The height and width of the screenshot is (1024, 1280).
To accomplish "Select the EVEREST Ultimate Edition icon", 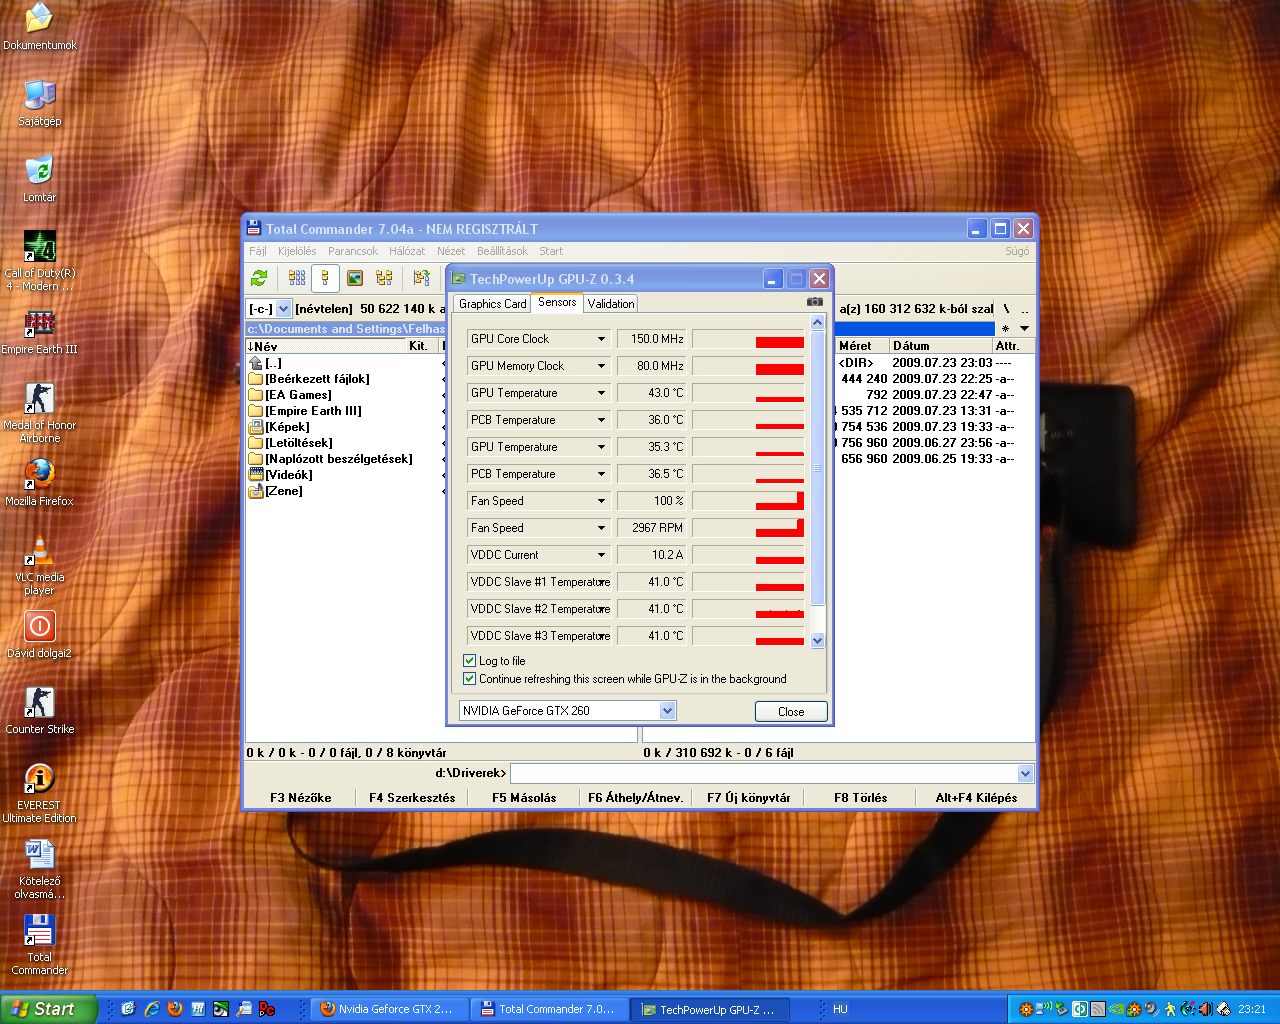I will point(39,793).
